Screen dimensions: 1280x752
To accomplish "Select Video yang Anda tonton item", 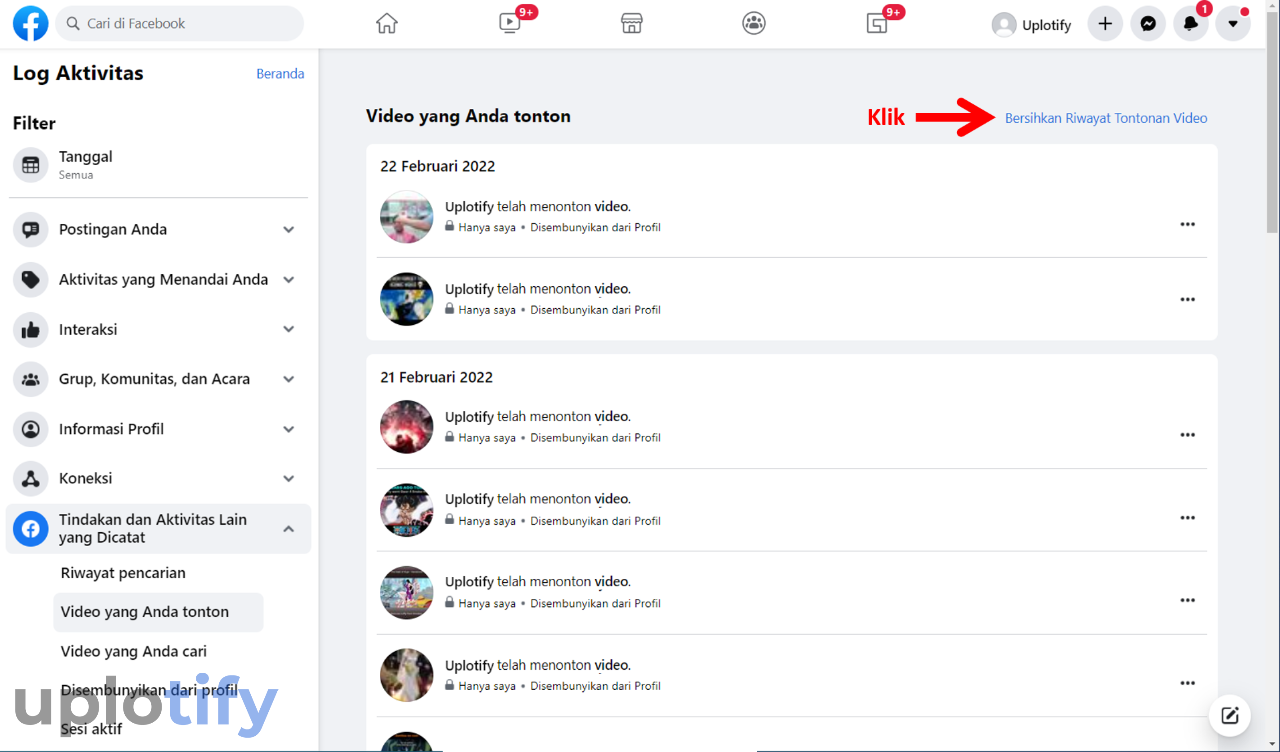I will tap(158, 612).
